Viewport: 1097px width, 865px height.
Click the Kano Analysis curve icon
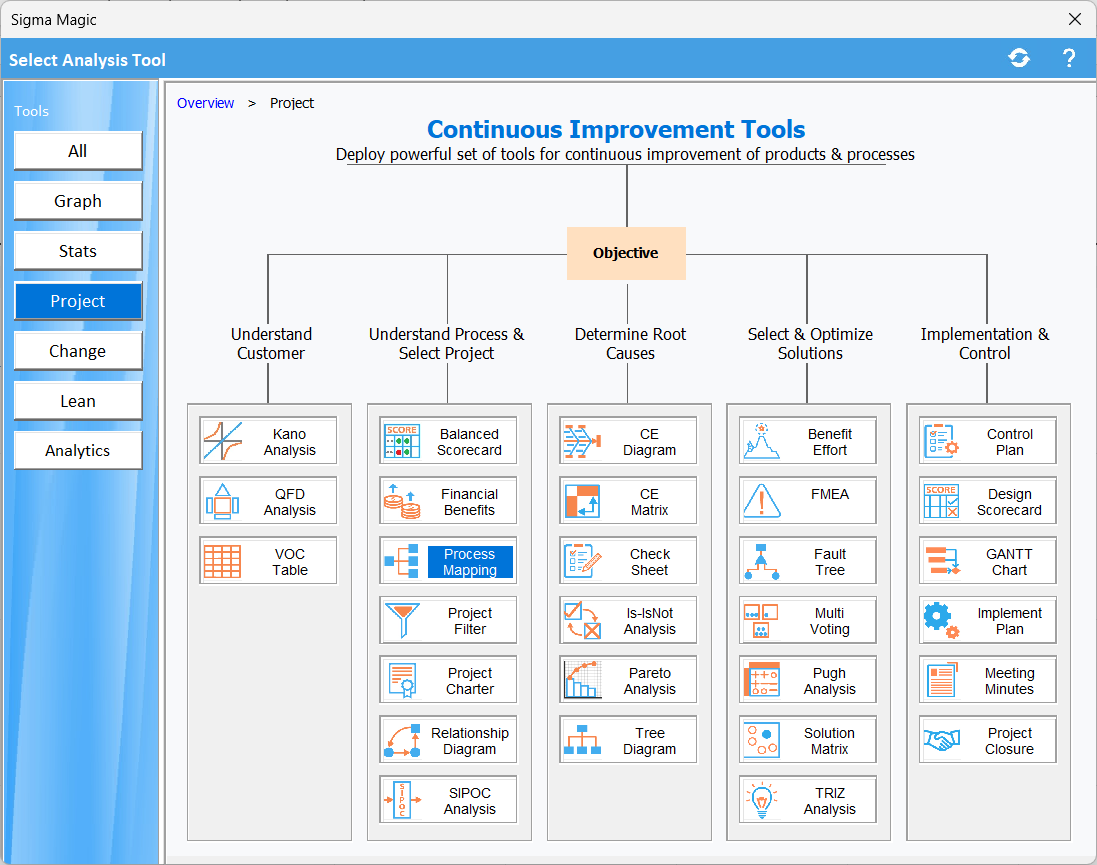(x=223, y=441)
